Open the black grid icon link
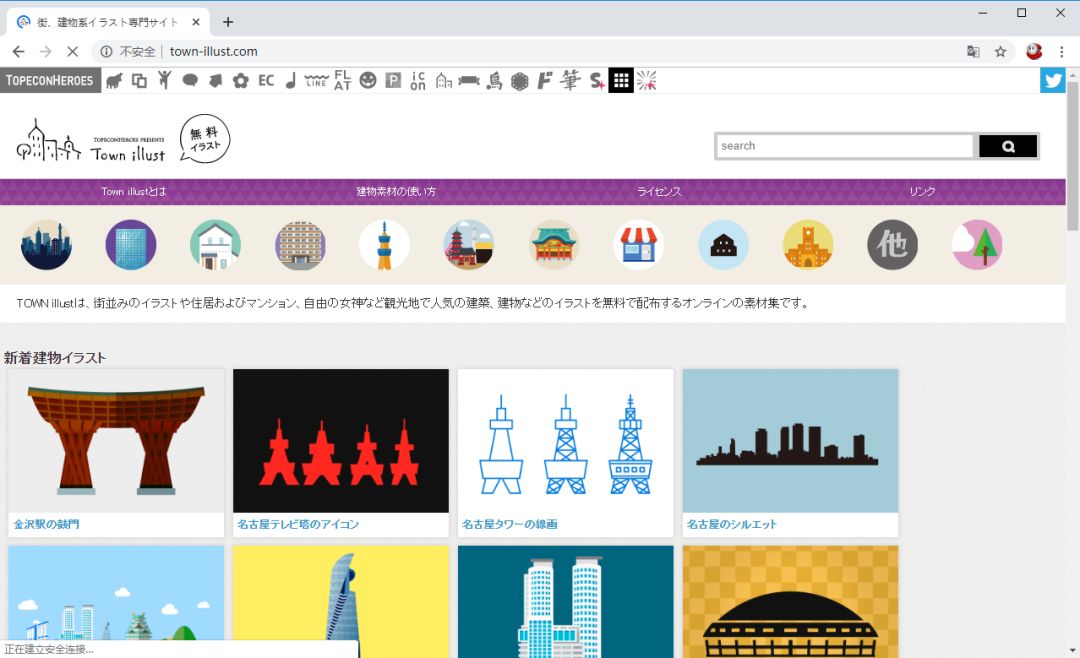 pos(621,81)
